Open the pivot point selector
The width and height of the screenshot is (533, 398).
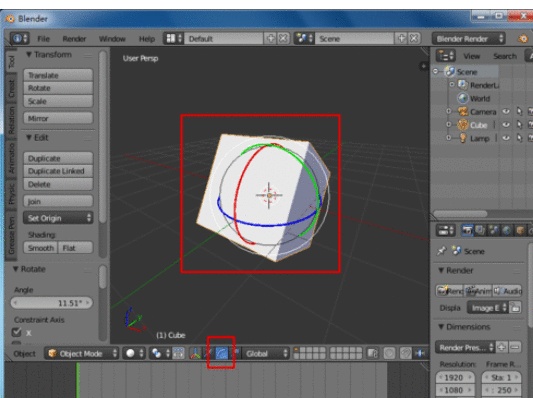pyautogui.click(x=159, y=353)
